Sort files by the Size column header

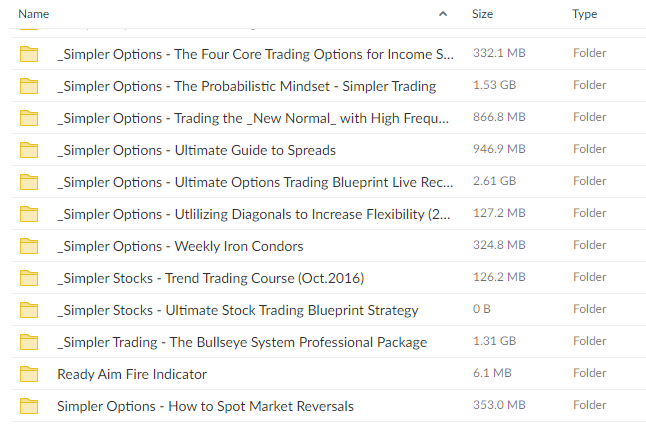click(482, 14)
